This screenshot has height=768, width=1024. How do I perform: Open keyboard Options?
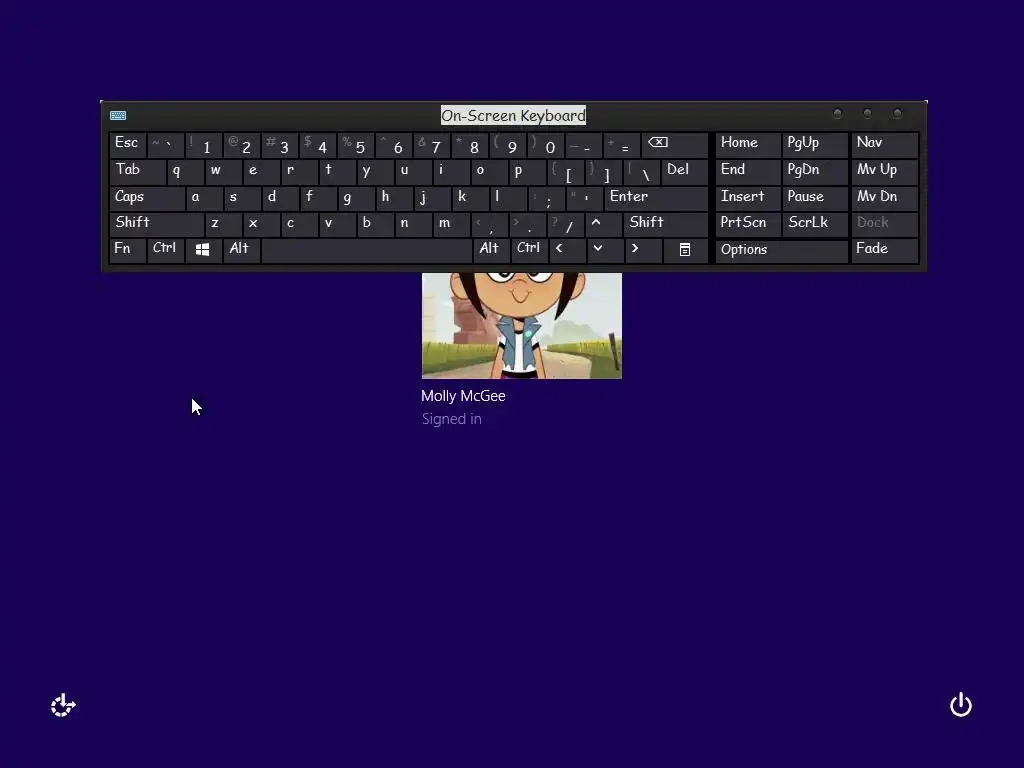tap(781, 250)
